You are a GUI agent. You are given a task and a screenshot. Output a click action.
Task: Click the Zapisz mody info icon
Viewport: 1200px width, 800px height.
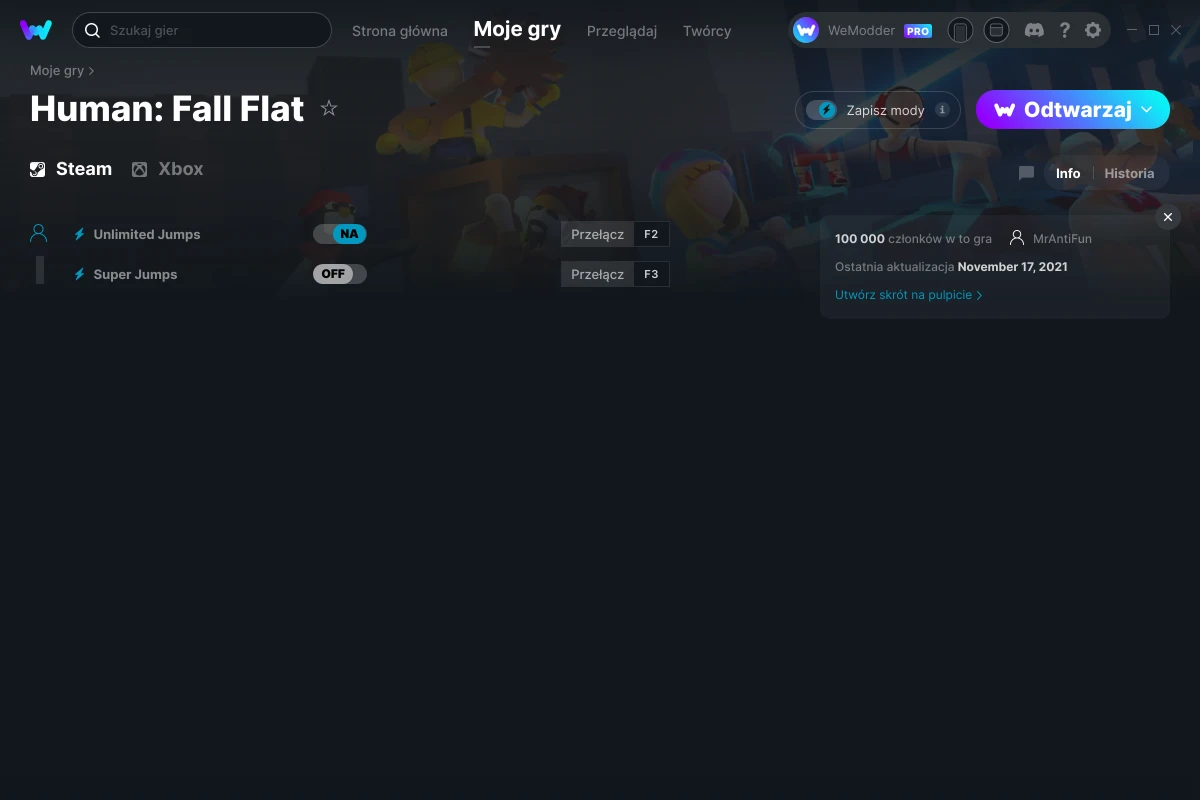942,110
